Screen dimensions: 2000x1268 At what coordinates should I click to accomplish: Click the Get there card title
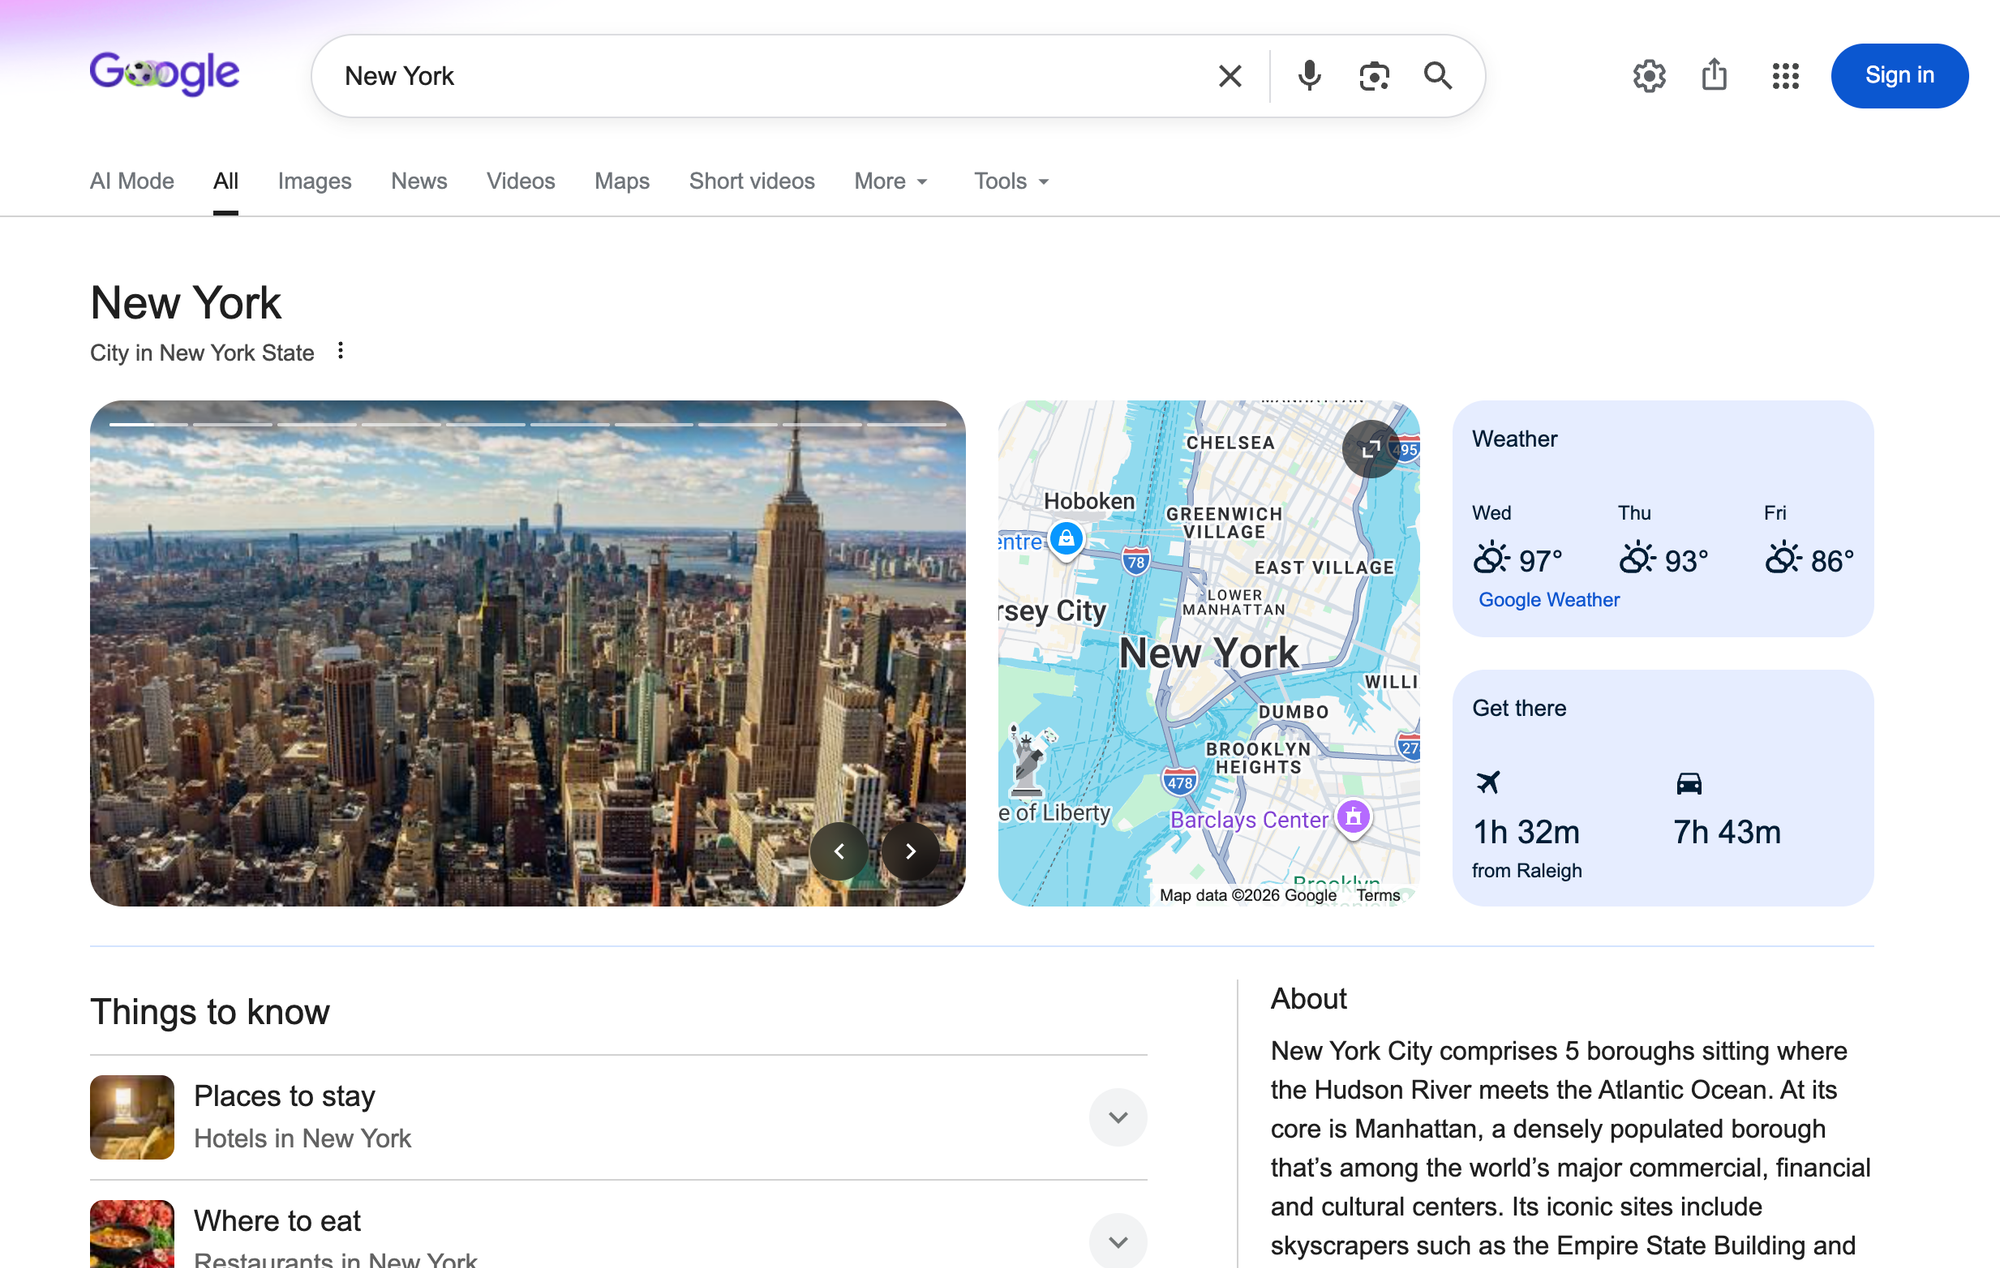[1519, 708]
